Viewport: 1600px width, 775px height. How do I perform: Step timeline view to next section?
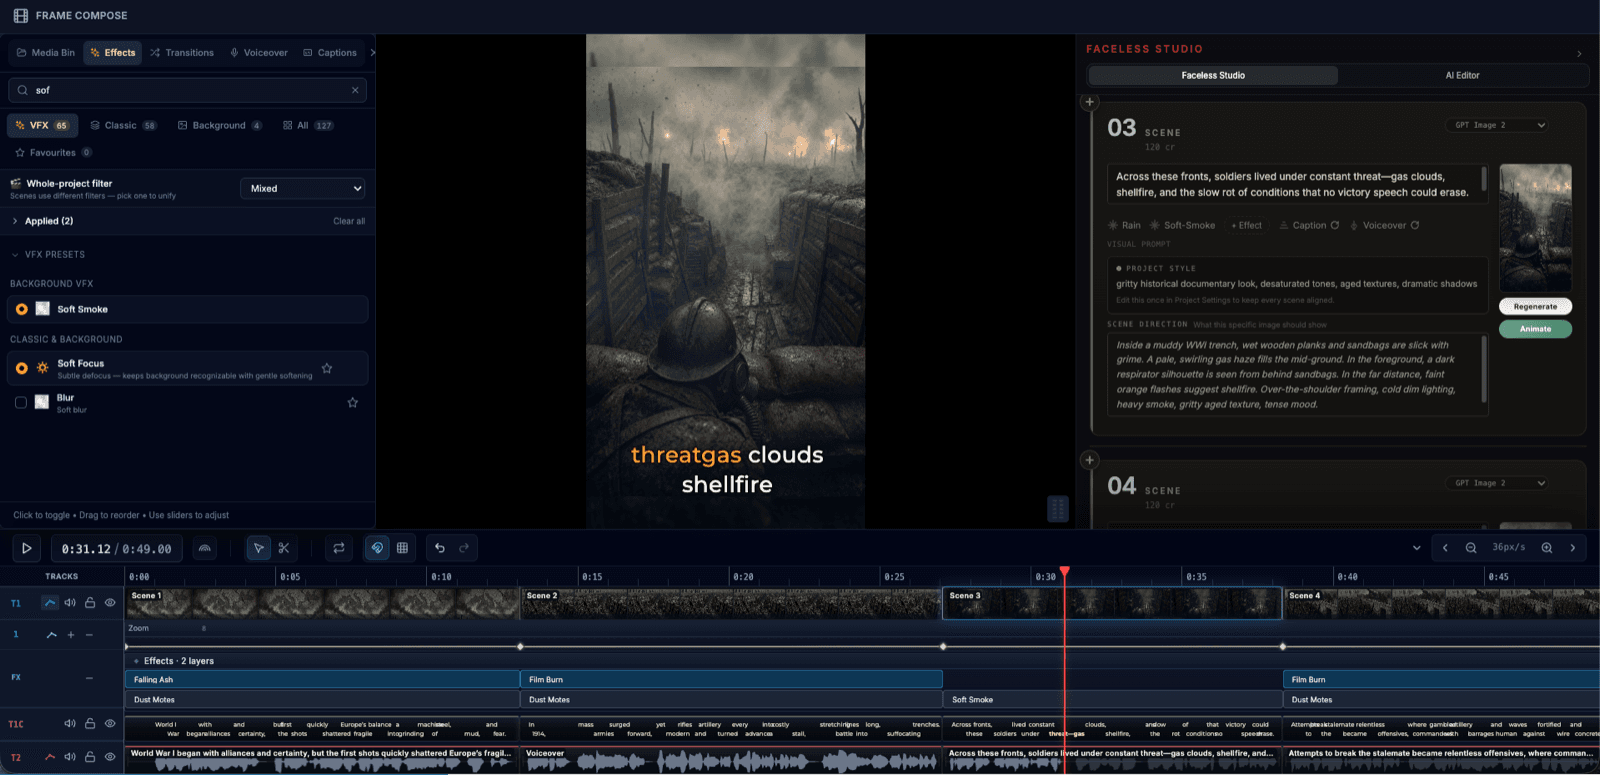pyautogui.click(x=1573, y=548)
